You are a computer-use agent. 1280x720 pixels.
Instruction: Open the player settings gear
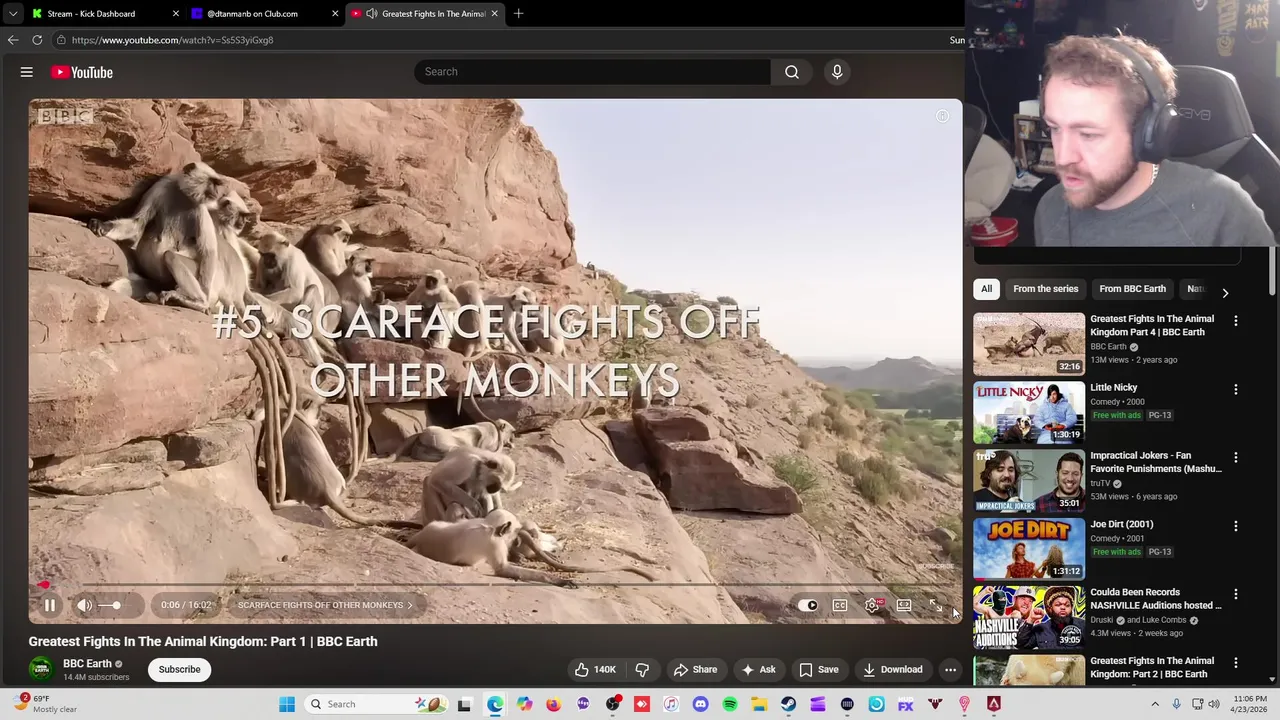coord(872,605)
